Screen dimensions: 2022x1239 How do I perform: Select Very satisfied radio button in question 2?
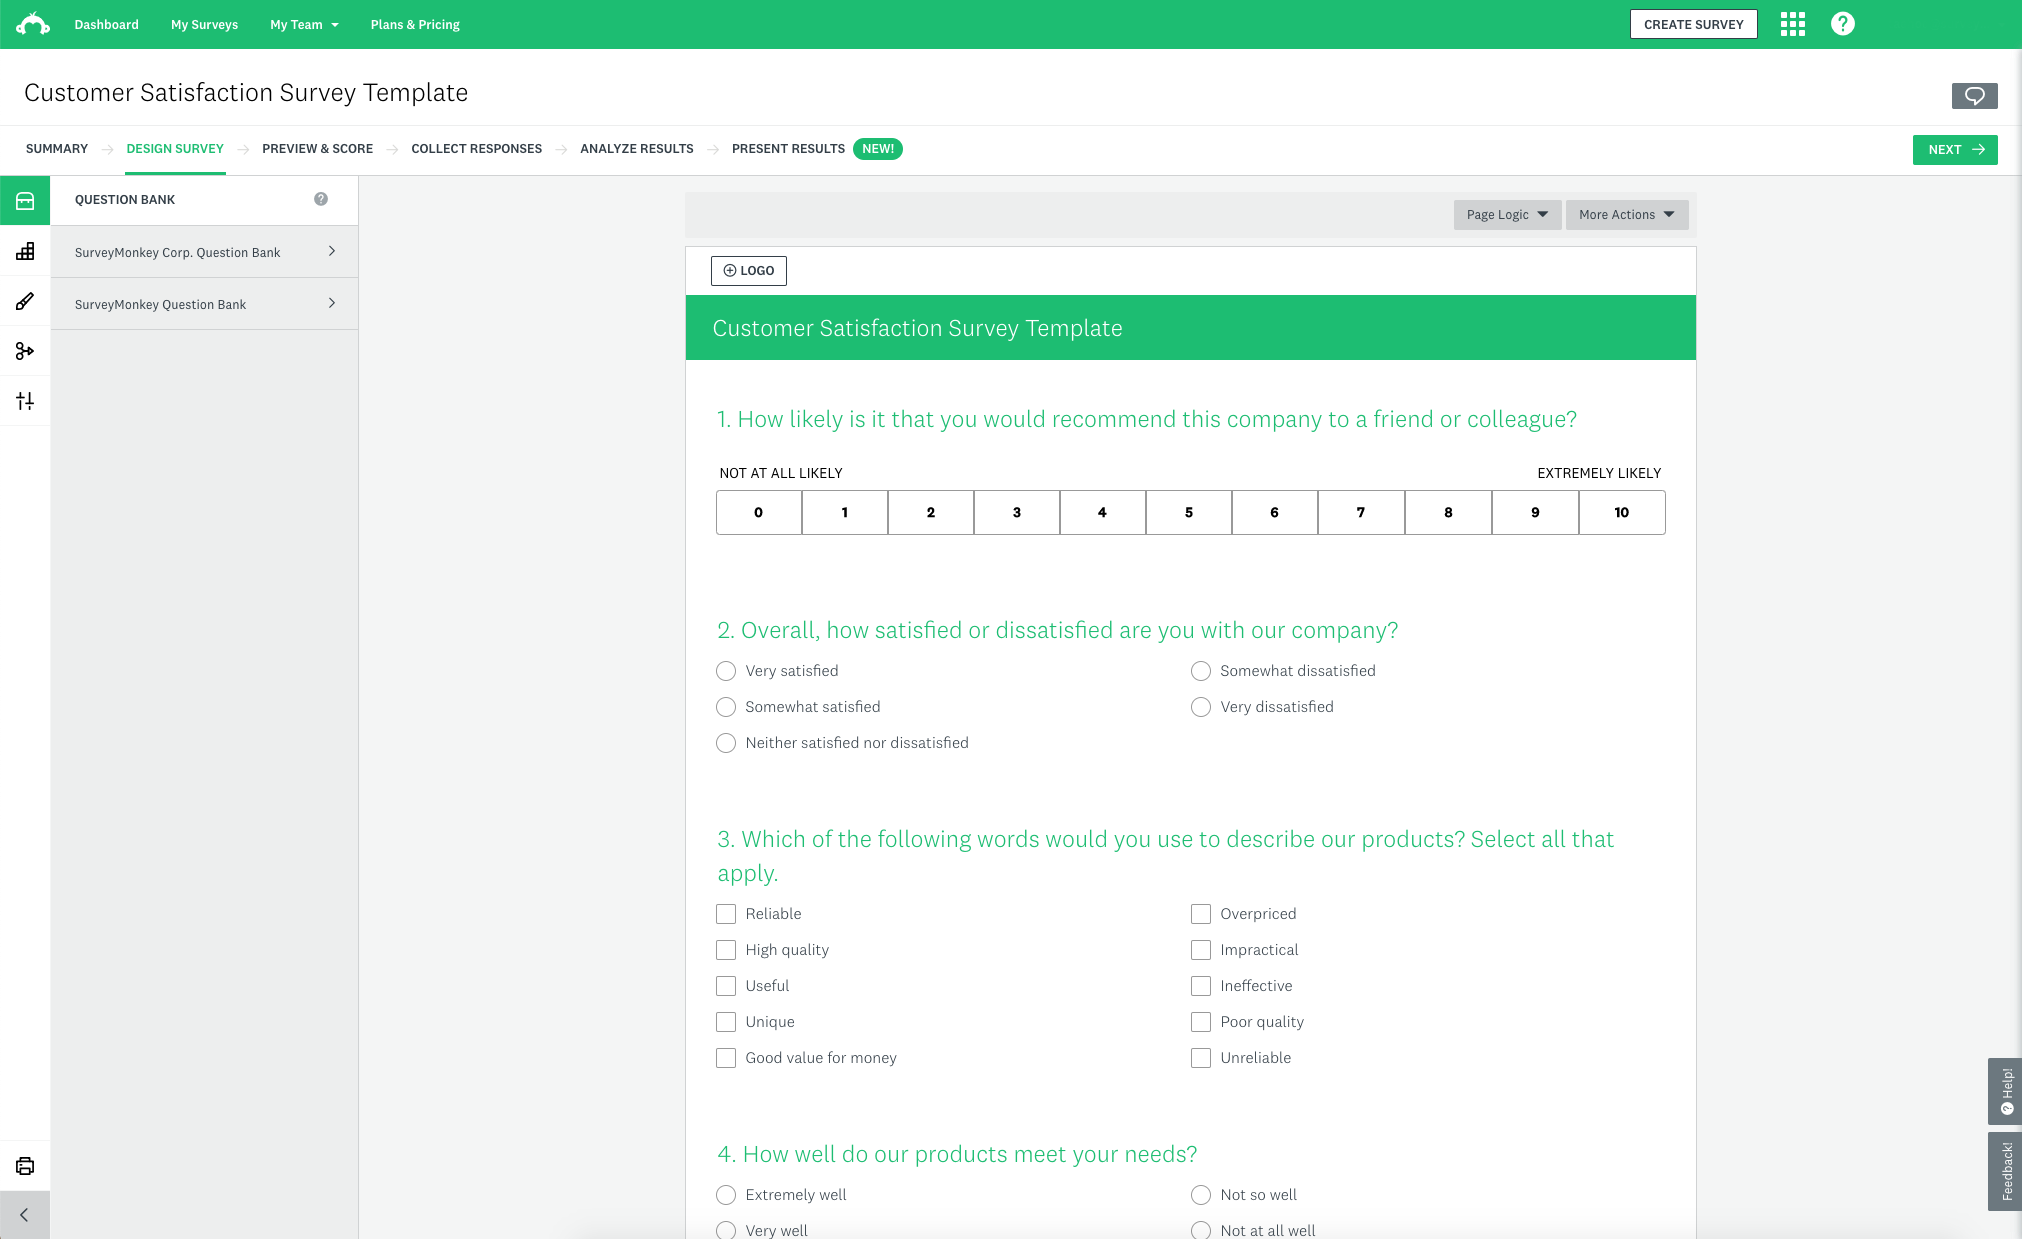(x=726, y=670)
